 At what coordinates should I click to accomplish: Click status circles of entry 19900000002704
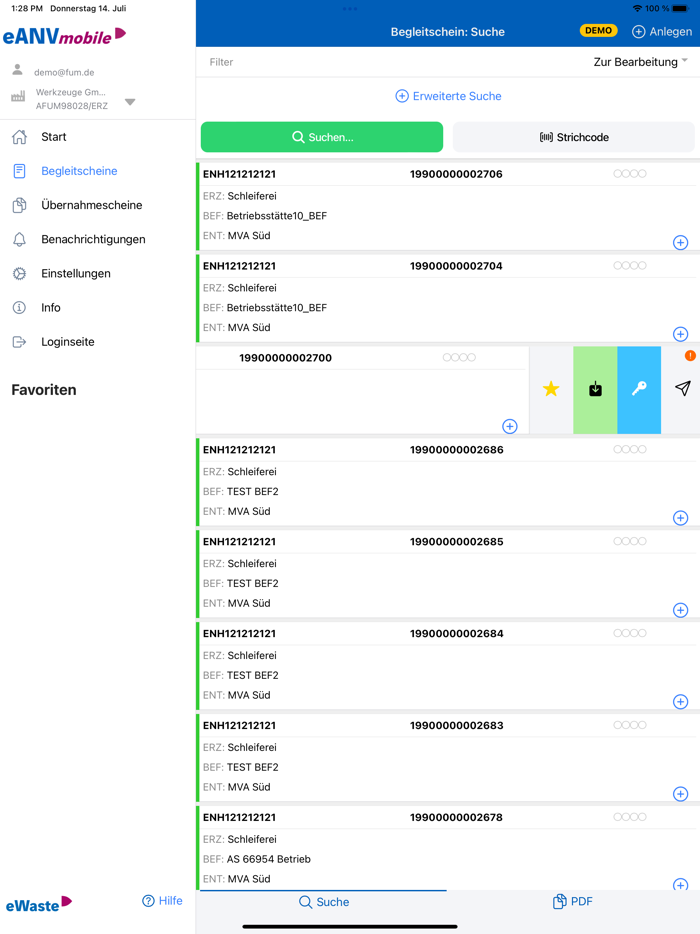click(x=630, y=266)
